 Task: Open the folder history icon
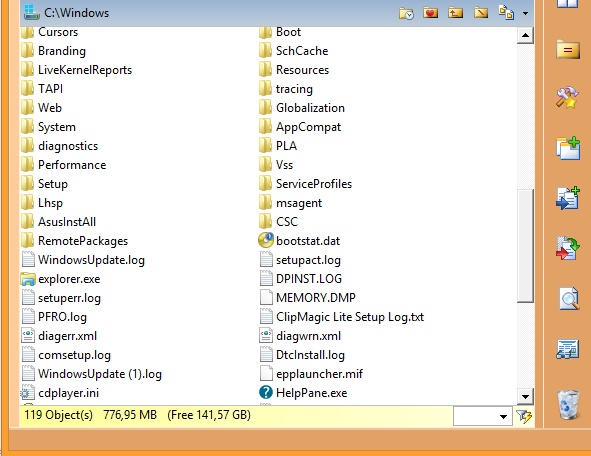[x=406, y=13]
